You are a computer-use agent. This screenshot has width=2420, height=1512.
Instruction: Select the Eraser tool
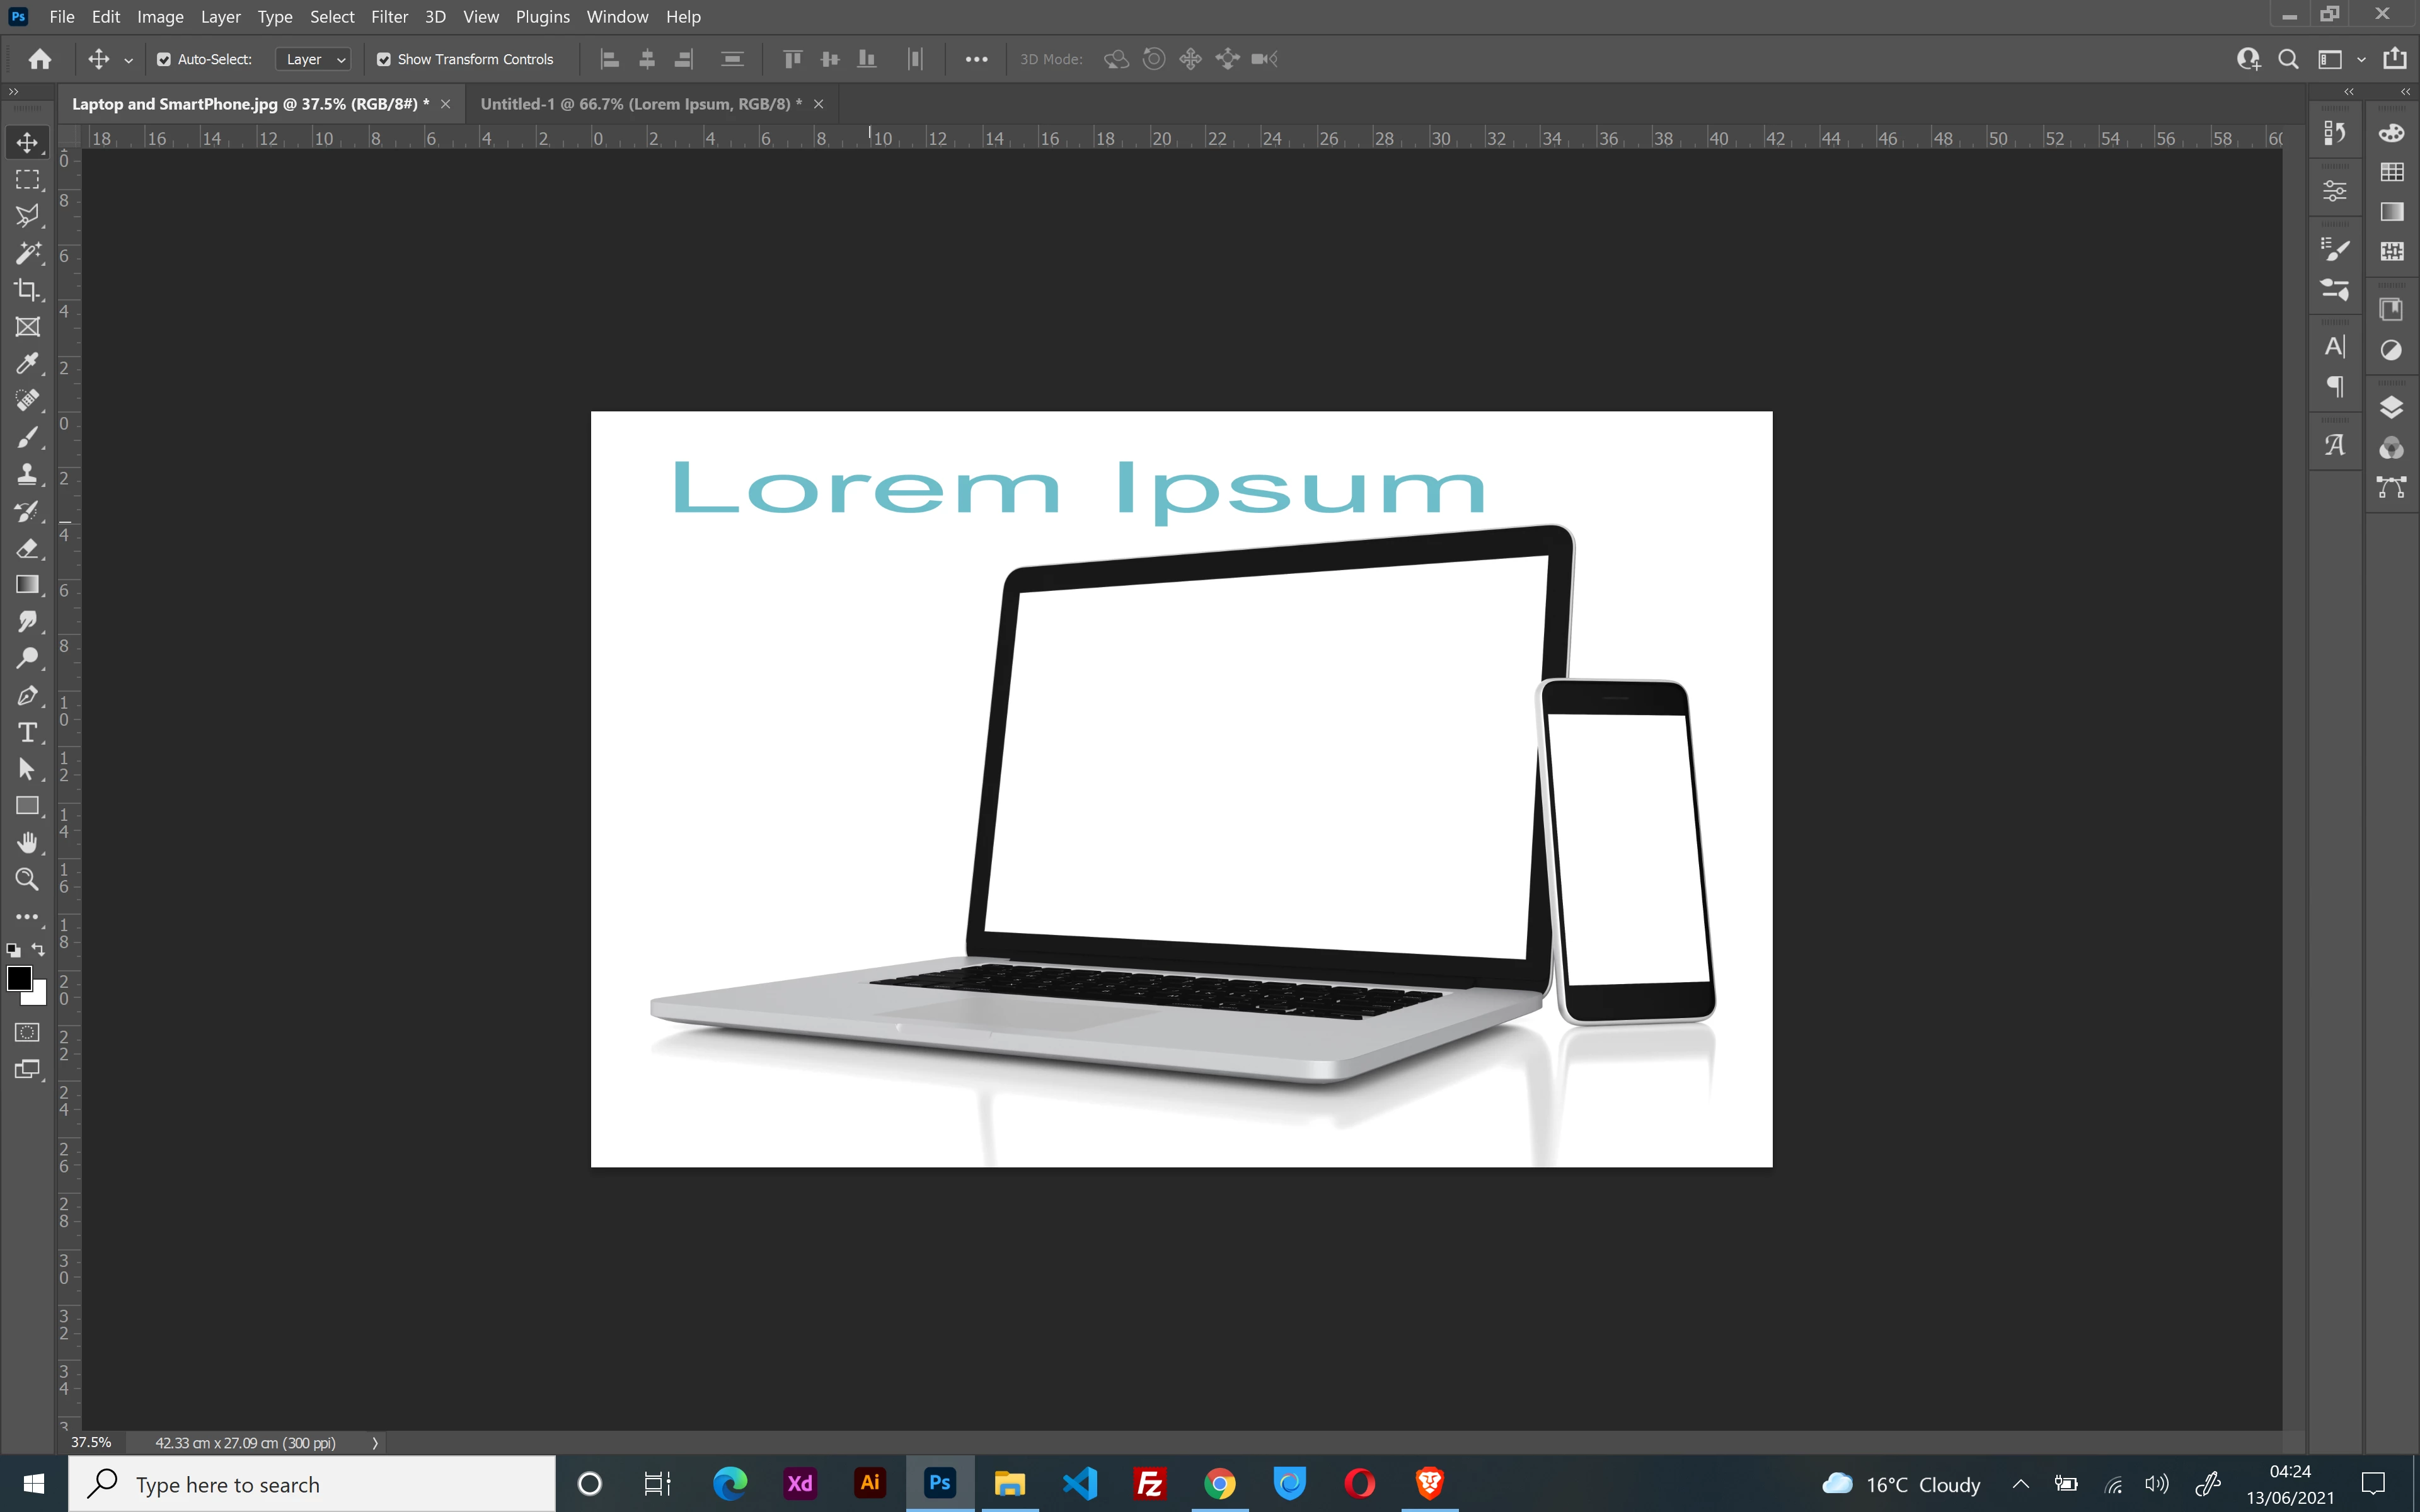(x=27, y=548)
